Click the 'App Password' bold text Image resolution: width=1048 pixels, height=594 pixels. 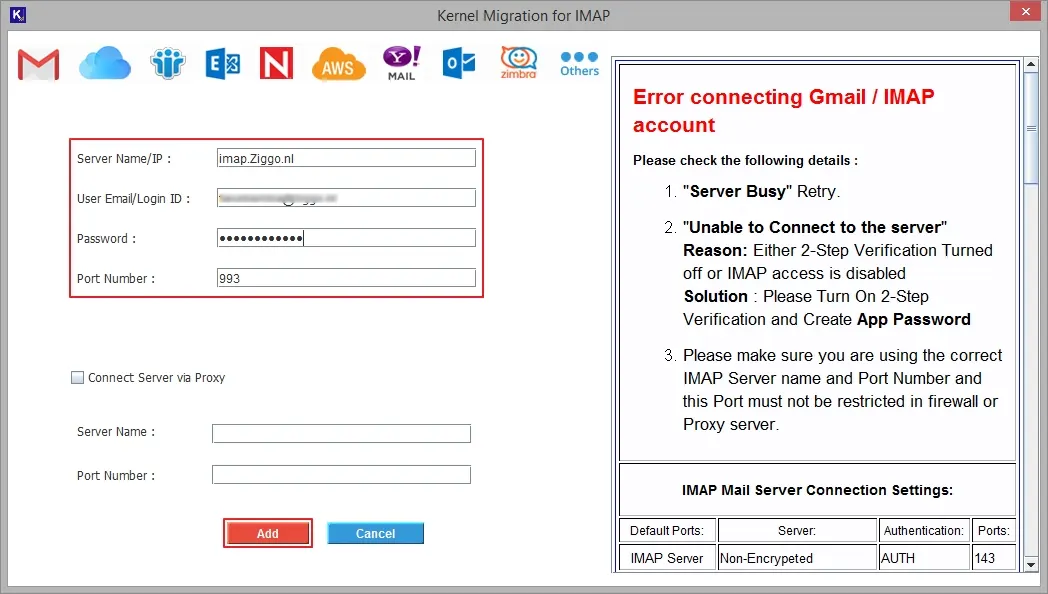914,319
